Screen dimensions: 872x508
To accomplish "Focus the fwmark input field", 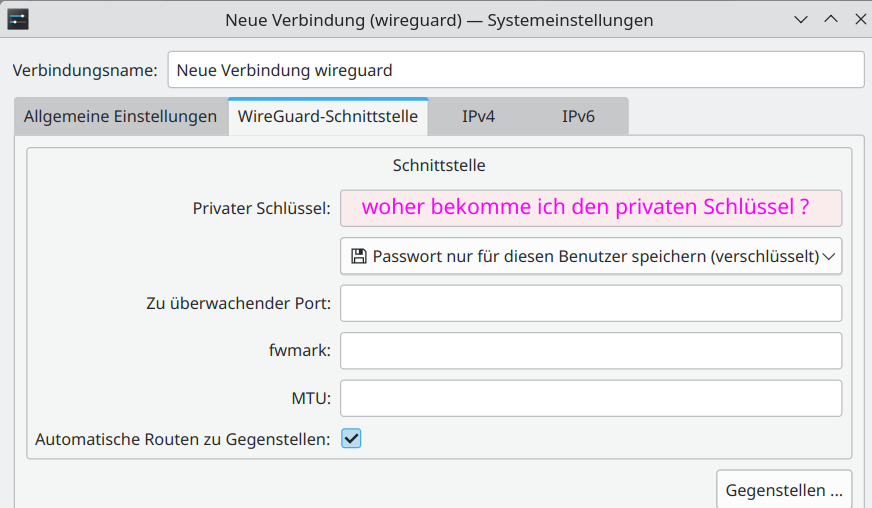I will click(x=590, y=351).
